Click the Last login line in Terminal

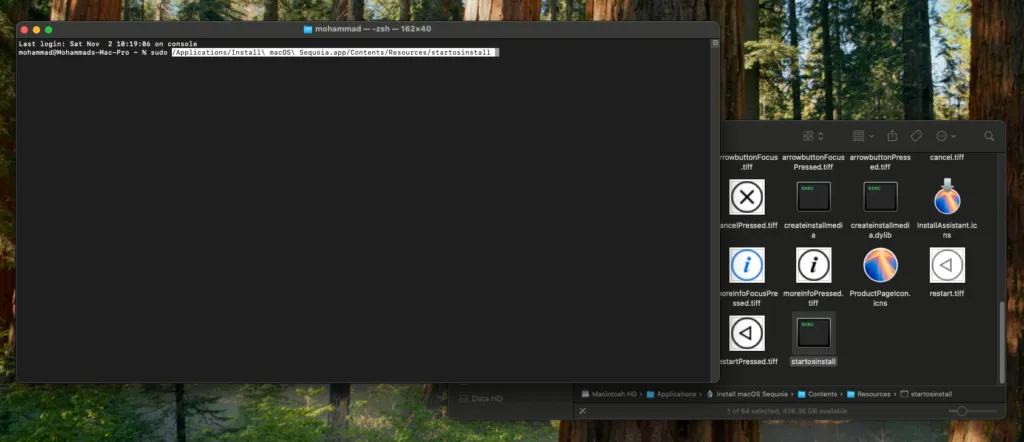point(108,44)
